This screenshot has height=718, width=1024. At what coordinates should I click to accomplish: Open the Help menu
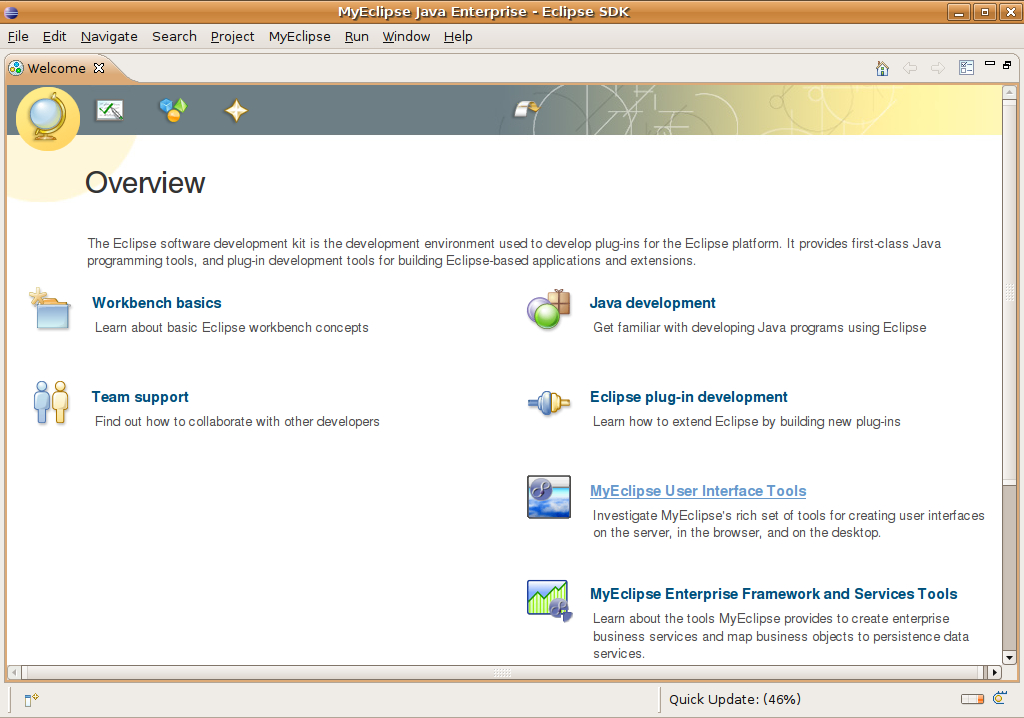click(x=458, y=37)
